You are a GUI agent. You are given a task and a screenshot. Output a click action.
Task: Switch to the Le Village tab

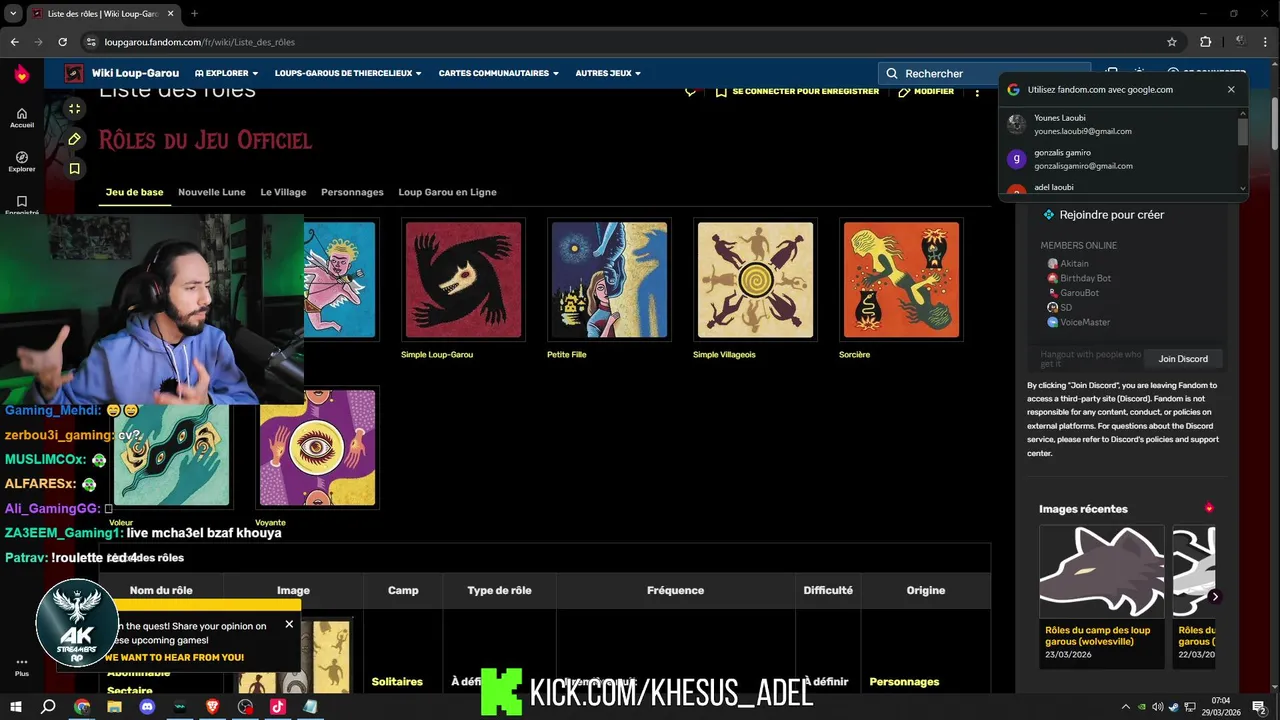click(283, 192)
